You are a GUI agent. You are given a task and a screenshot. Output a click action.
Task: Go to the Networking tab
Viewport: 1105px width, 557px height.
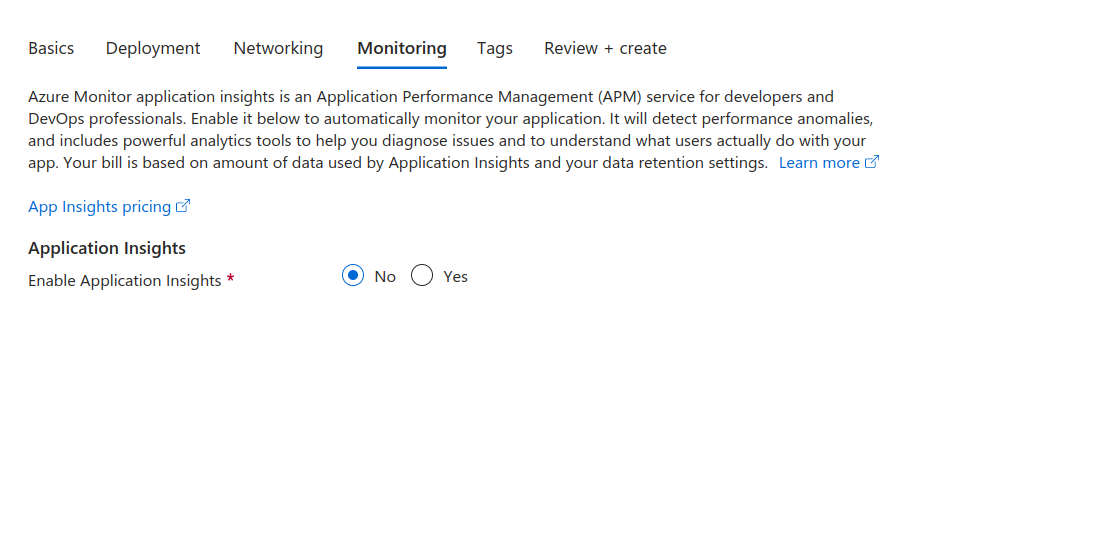point(278,48)
